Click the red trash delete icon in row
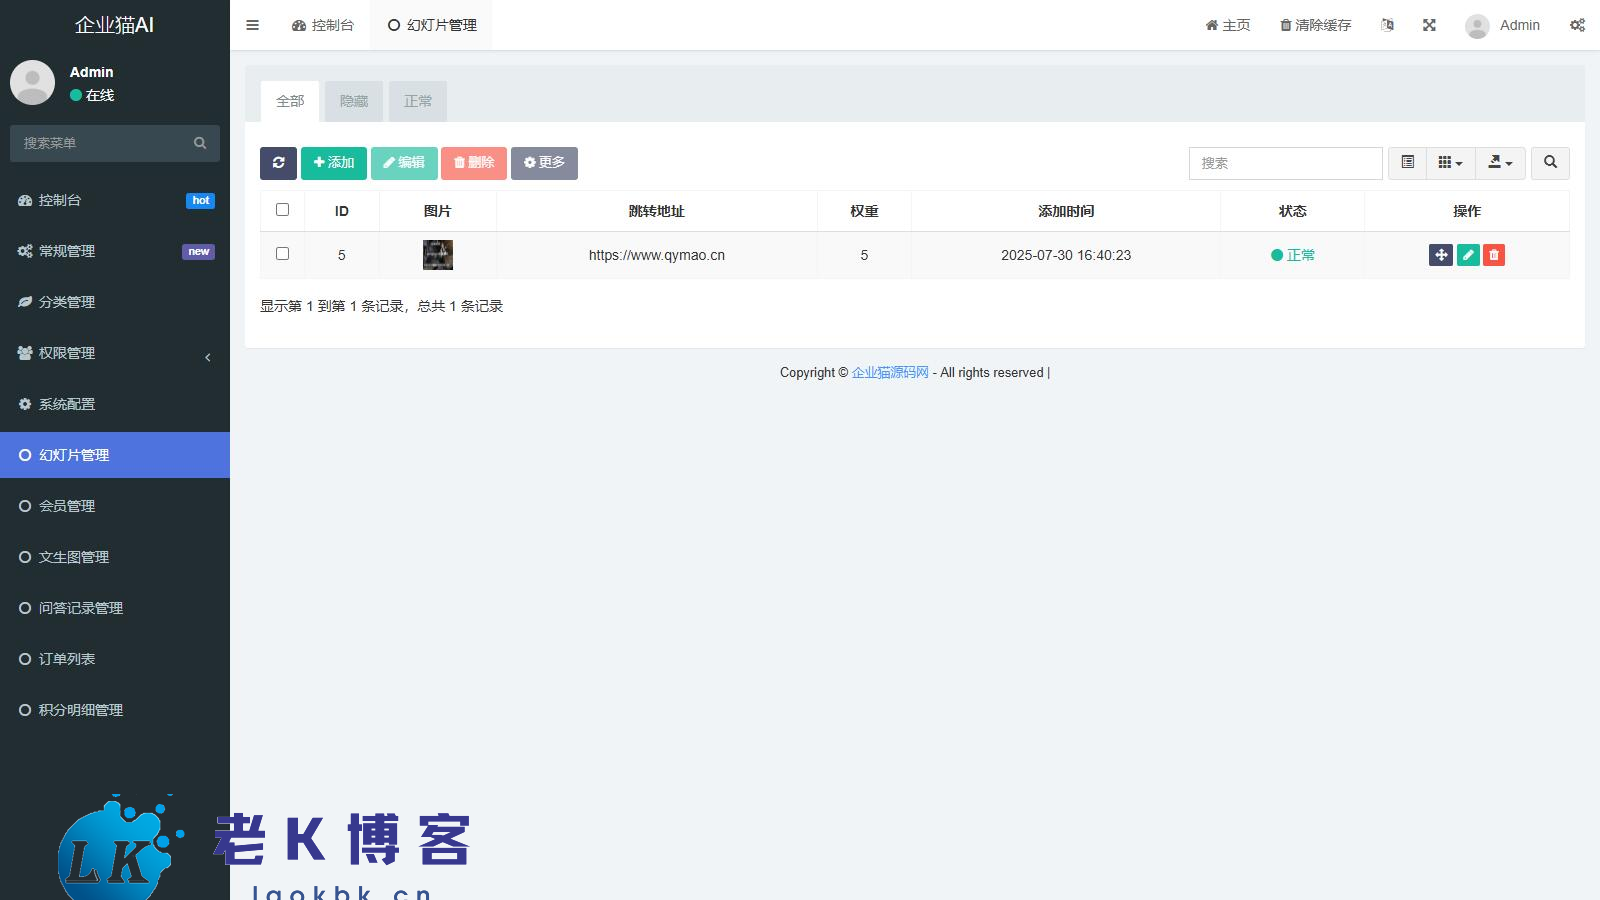 pos(1494,255)
